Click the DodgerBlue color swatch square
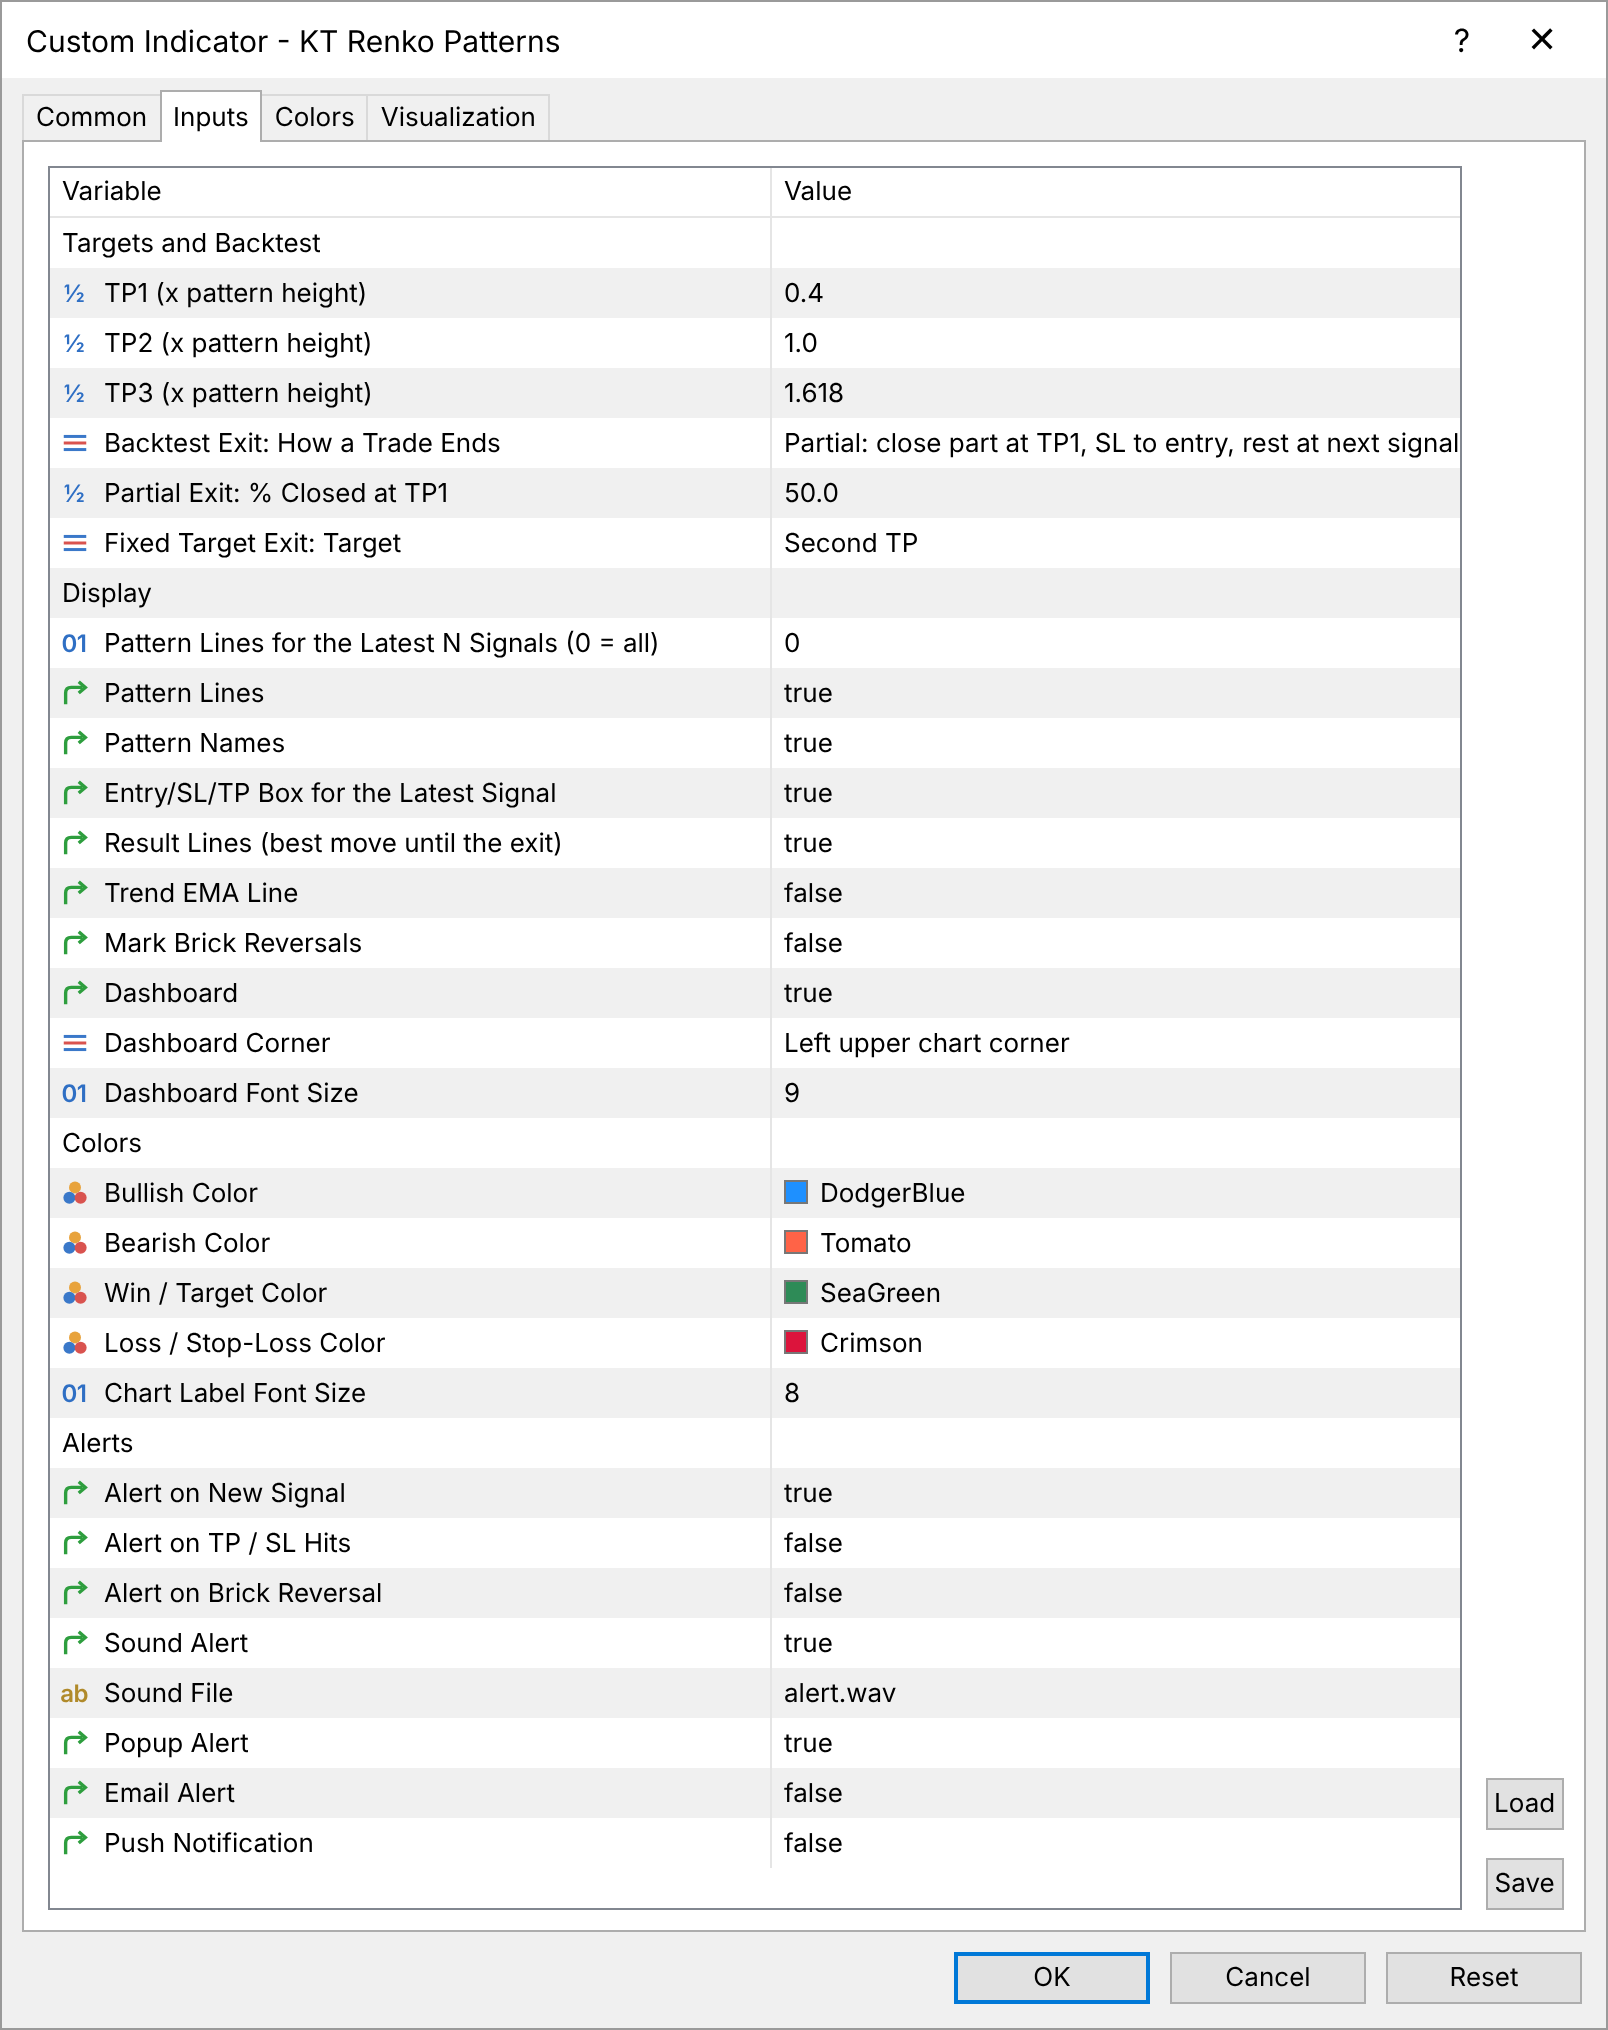The width and height of the screenshot is (1608, 2030). coord(796,1192)
